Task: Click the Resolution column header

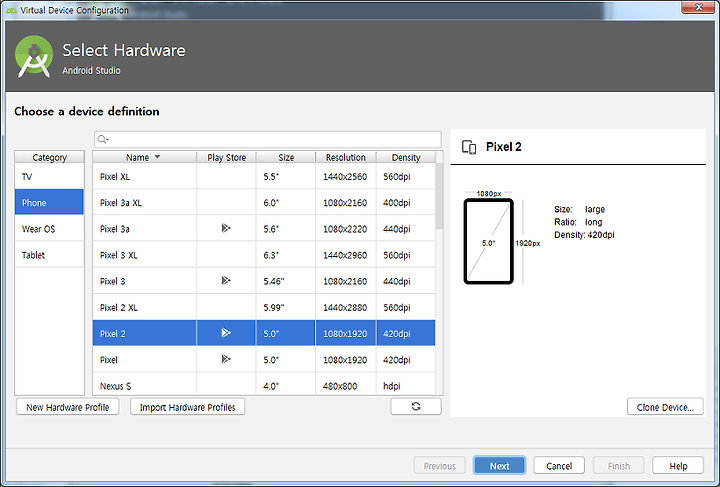Action: coord(346,157)
